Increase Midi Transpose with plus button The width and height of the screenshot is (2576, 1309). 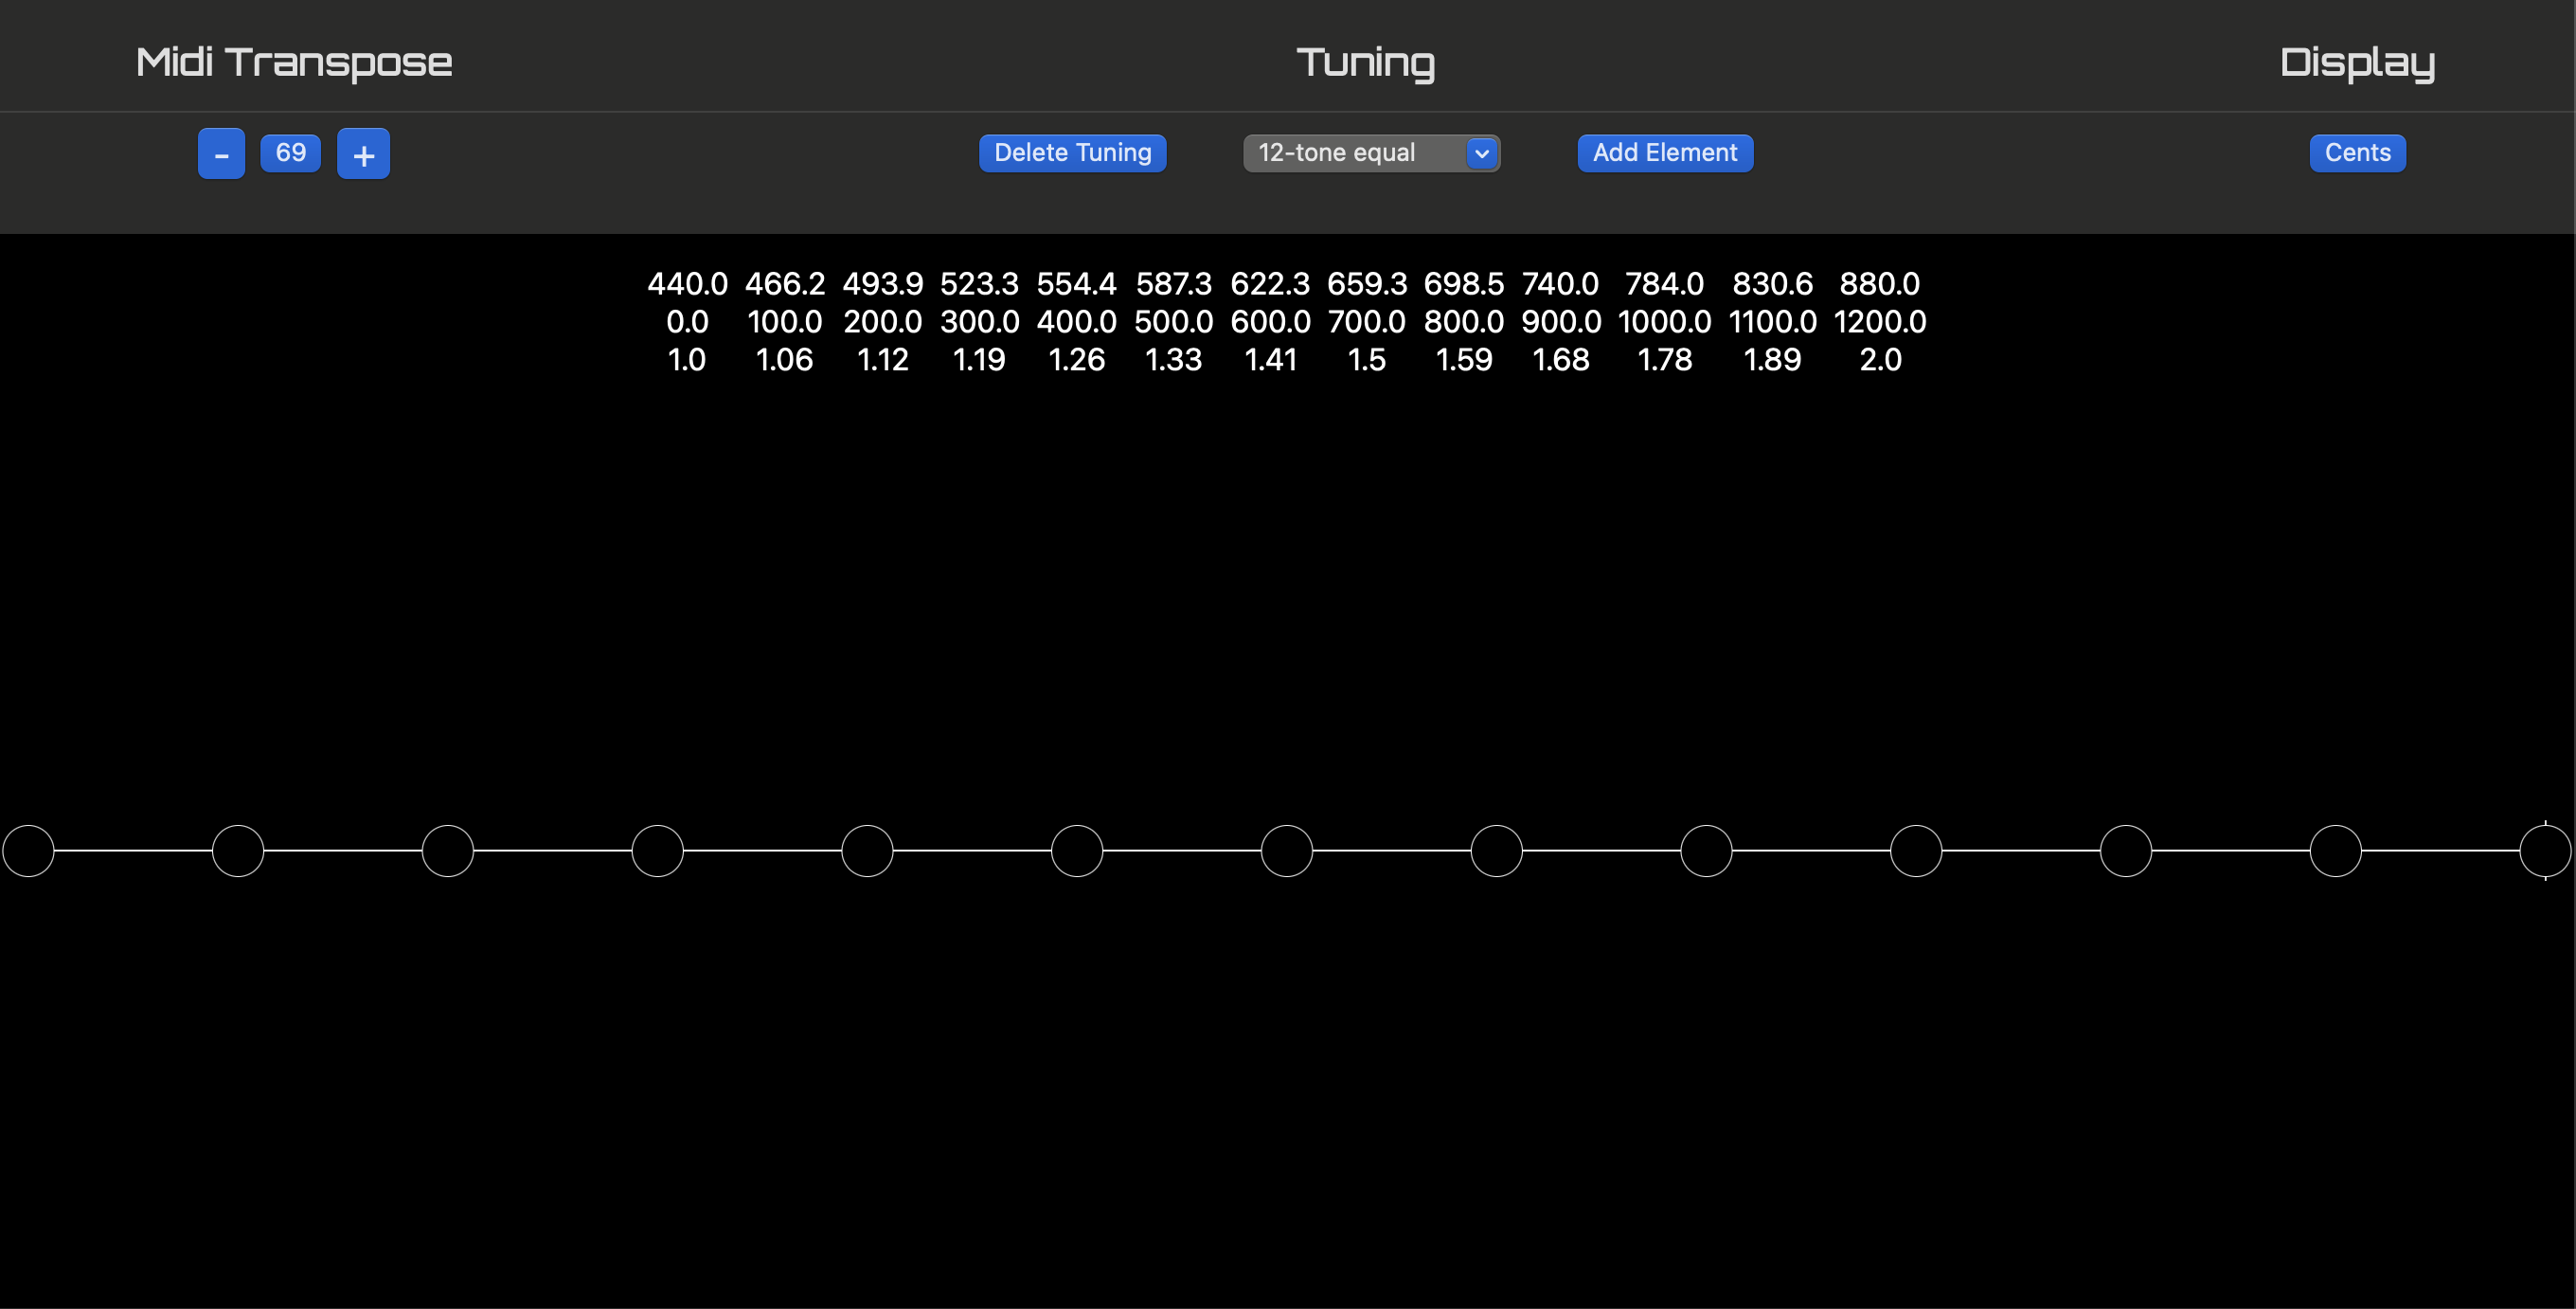pos(363,154)
